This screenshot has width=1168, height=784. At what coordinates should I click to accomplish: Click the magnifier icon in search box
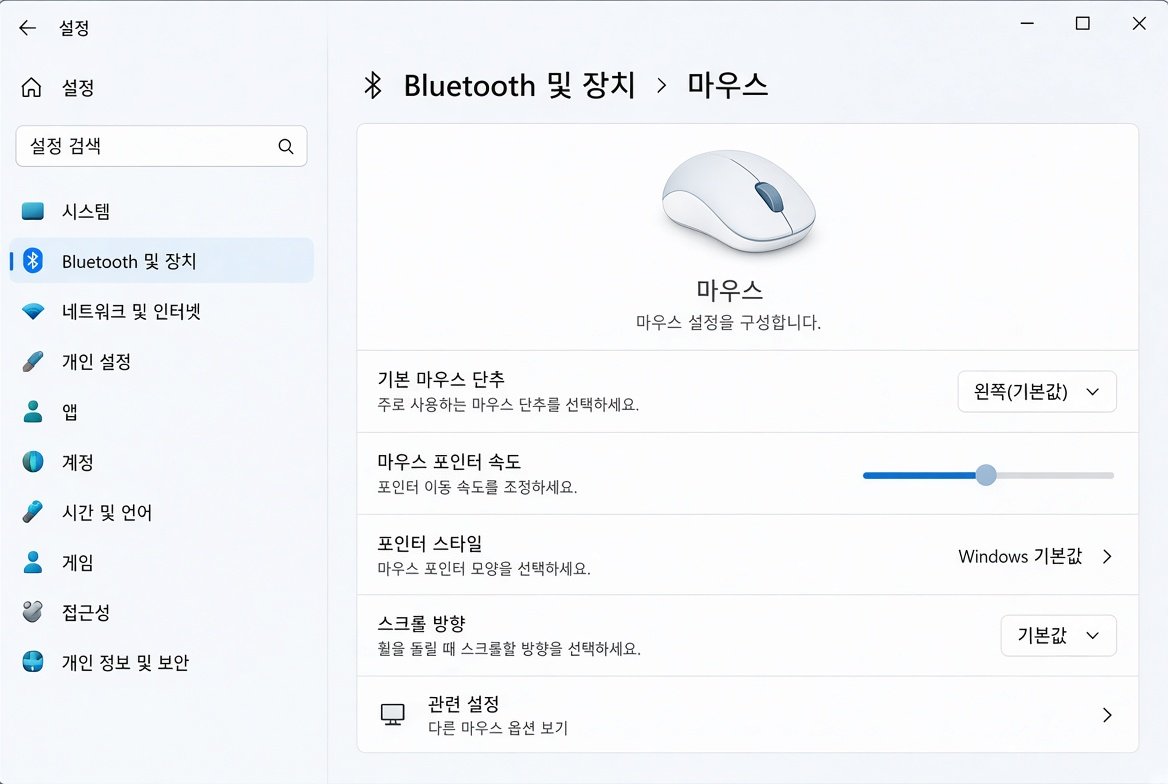[x=286, y=147]
